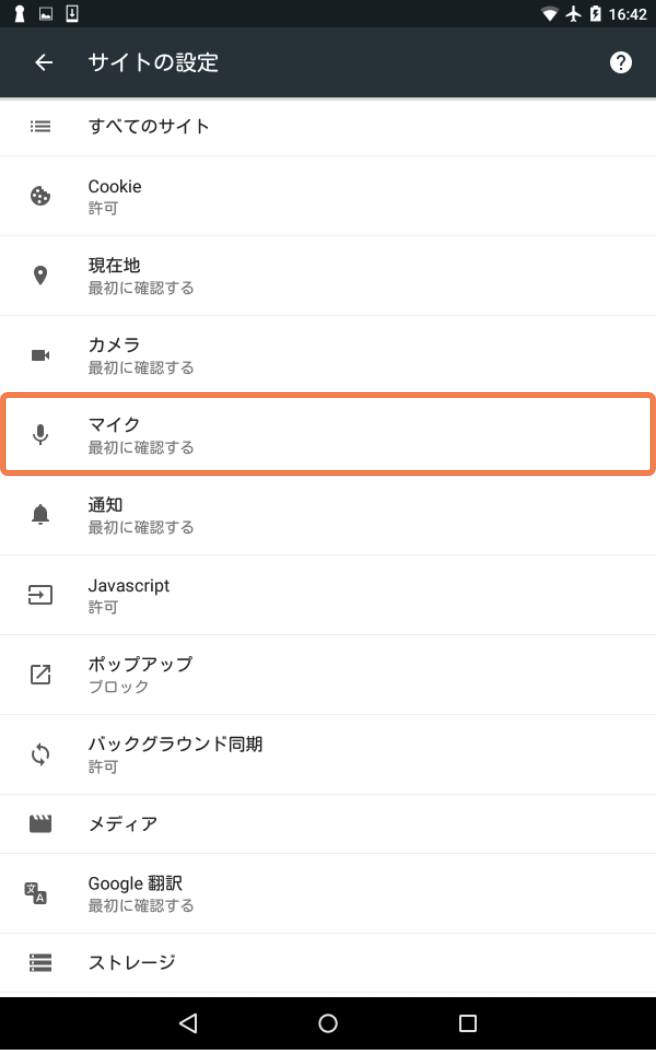
Task: Tap the Google Translate icon
Action: point(35,893)
